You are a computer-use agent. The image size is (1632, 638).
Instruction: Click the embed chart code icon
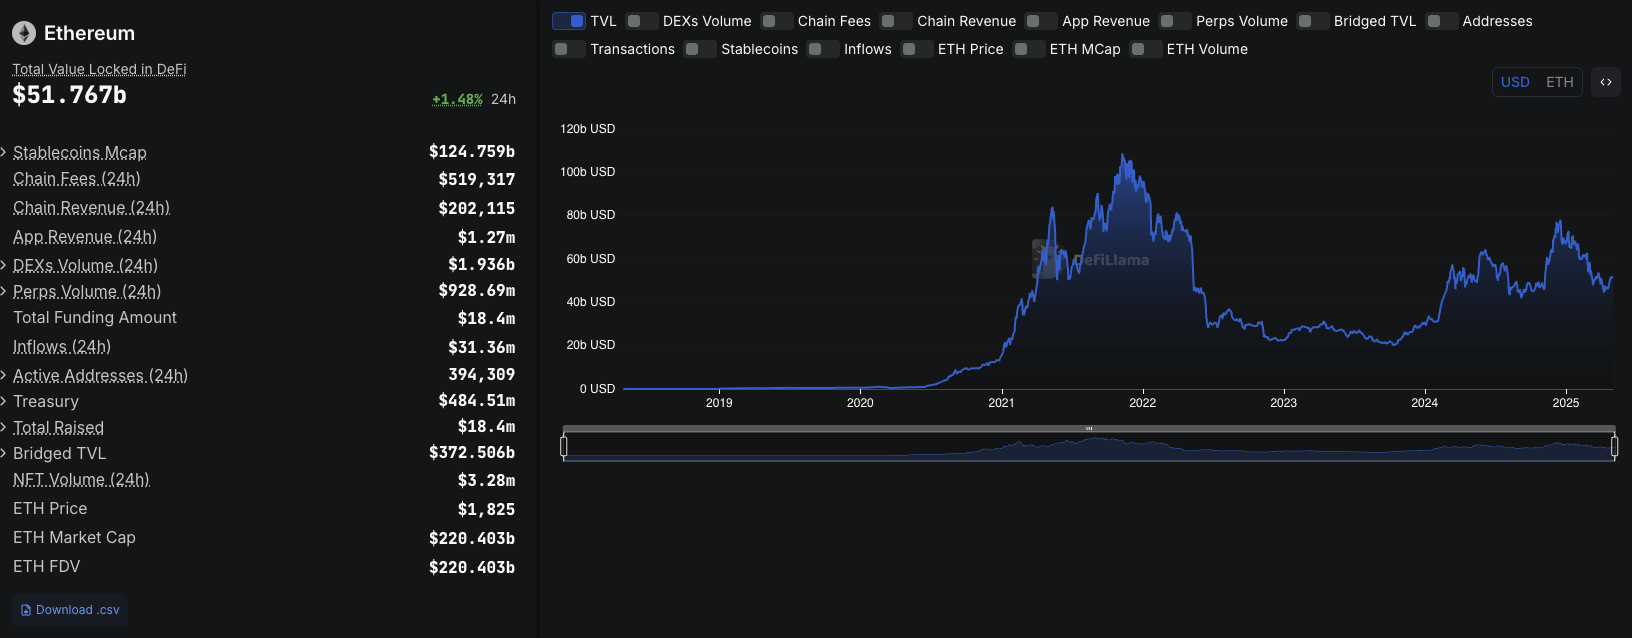pyautogui.click(x=1606, y=82)
